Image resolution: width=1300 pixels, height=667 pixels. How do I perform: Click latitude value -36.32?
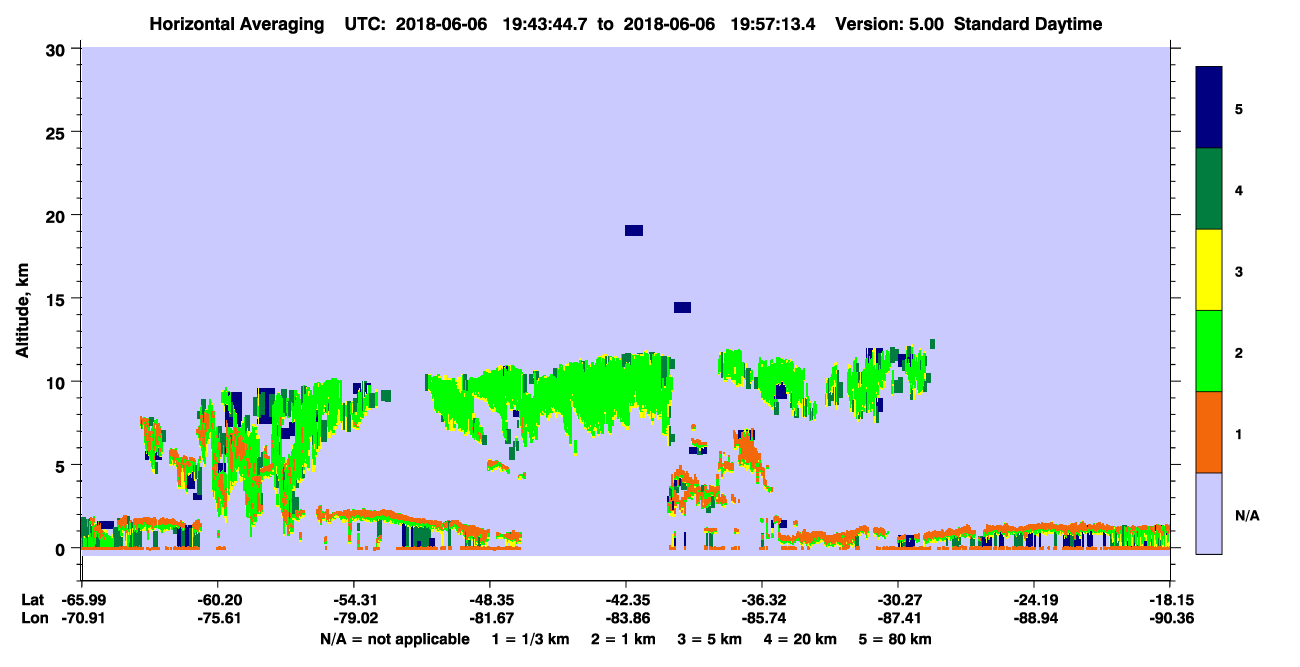click(x=762, y=600)
